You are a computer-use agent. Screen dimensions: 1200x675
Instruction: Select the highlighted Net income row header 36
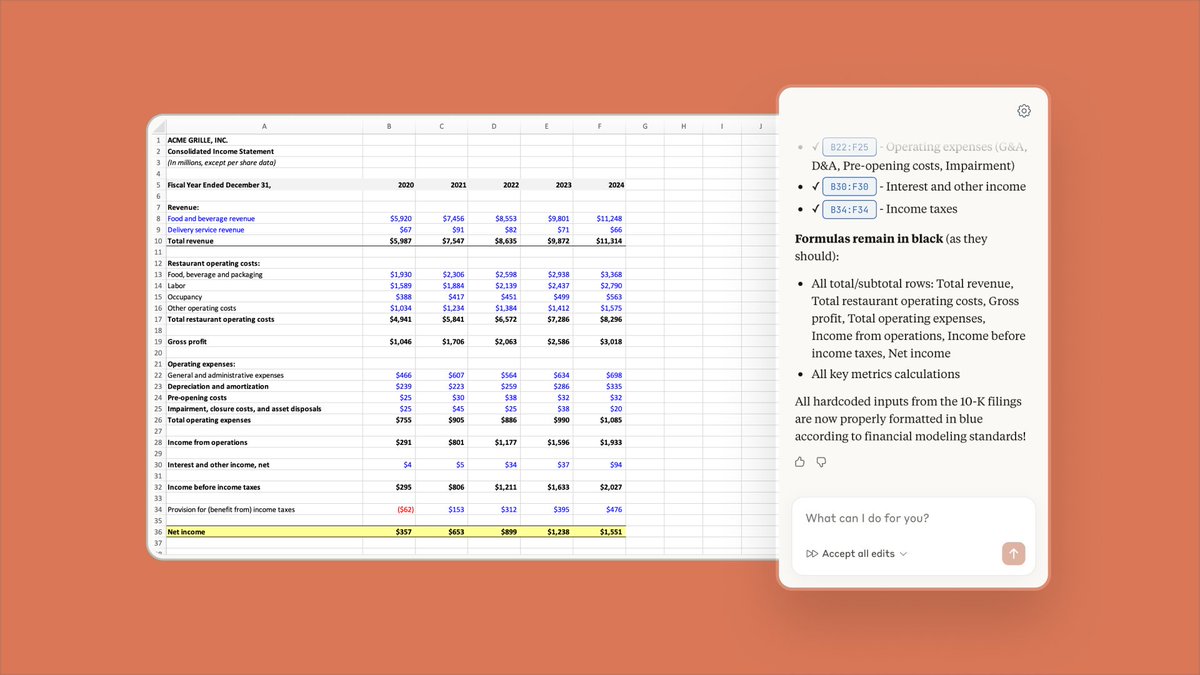(157, 531)
